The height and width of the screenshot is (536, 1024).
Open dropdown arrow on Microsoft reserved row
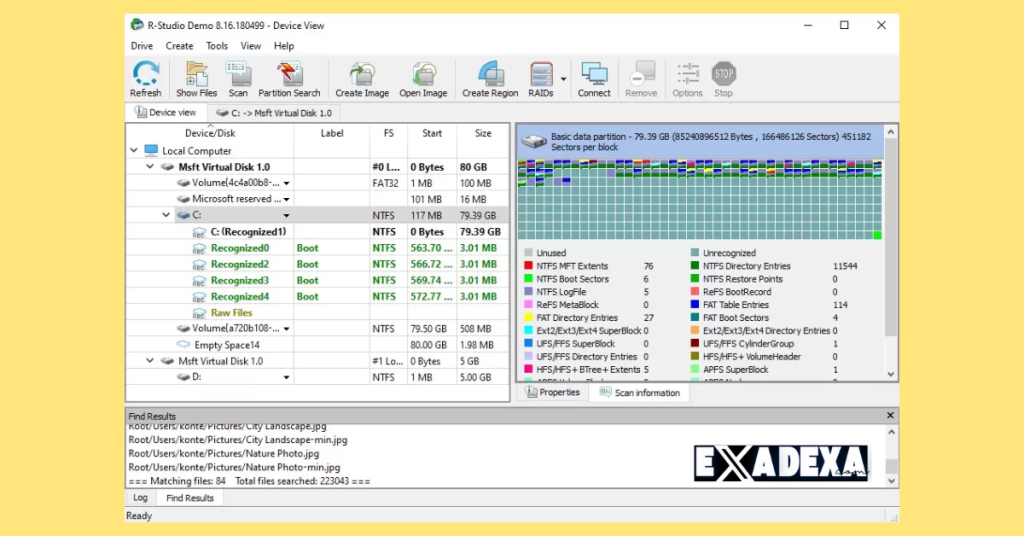286,199
